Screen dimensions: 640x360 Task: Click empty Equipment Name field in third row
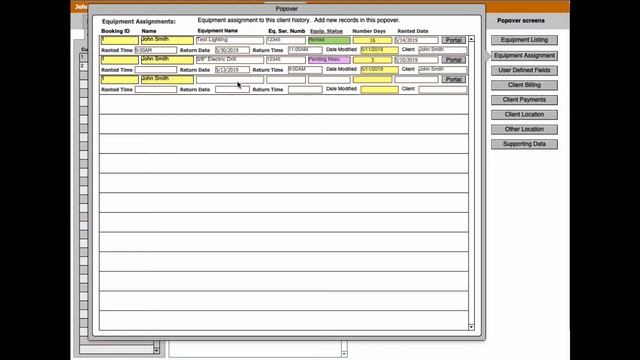230,80
